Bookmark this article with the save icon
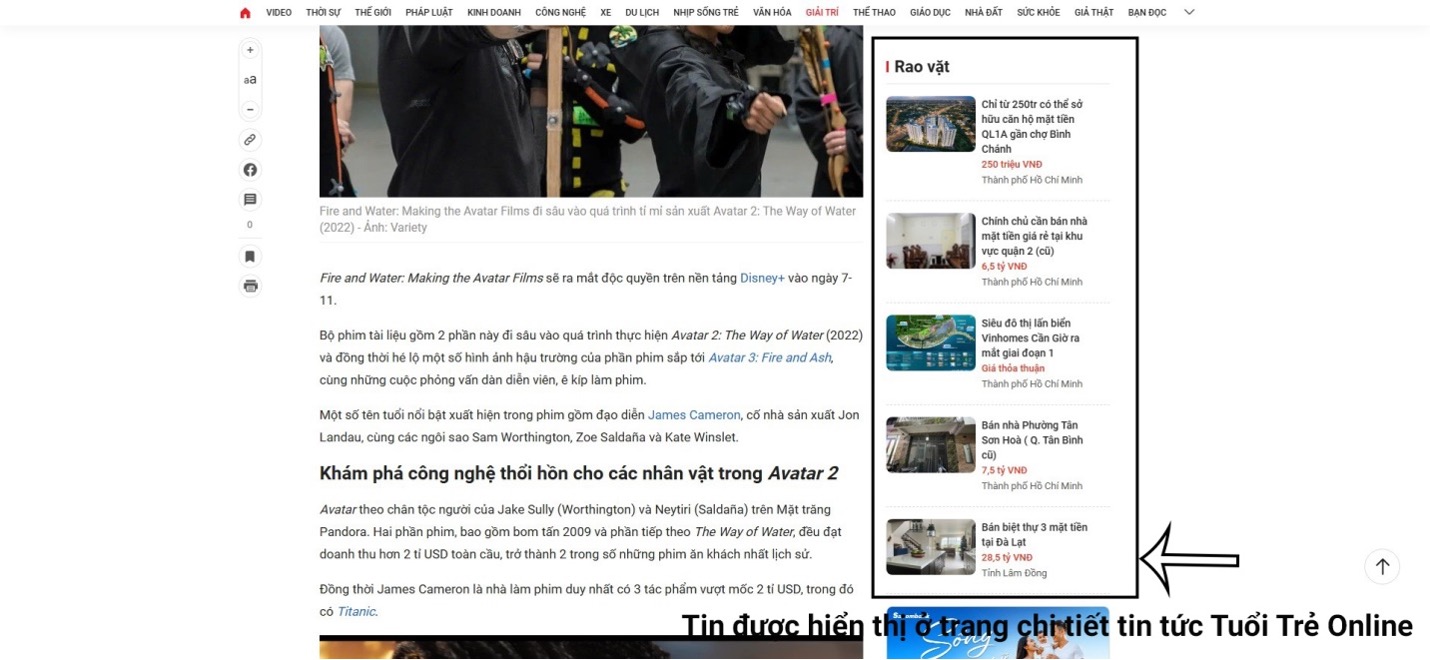1430x660 pixels. [250, 256]
